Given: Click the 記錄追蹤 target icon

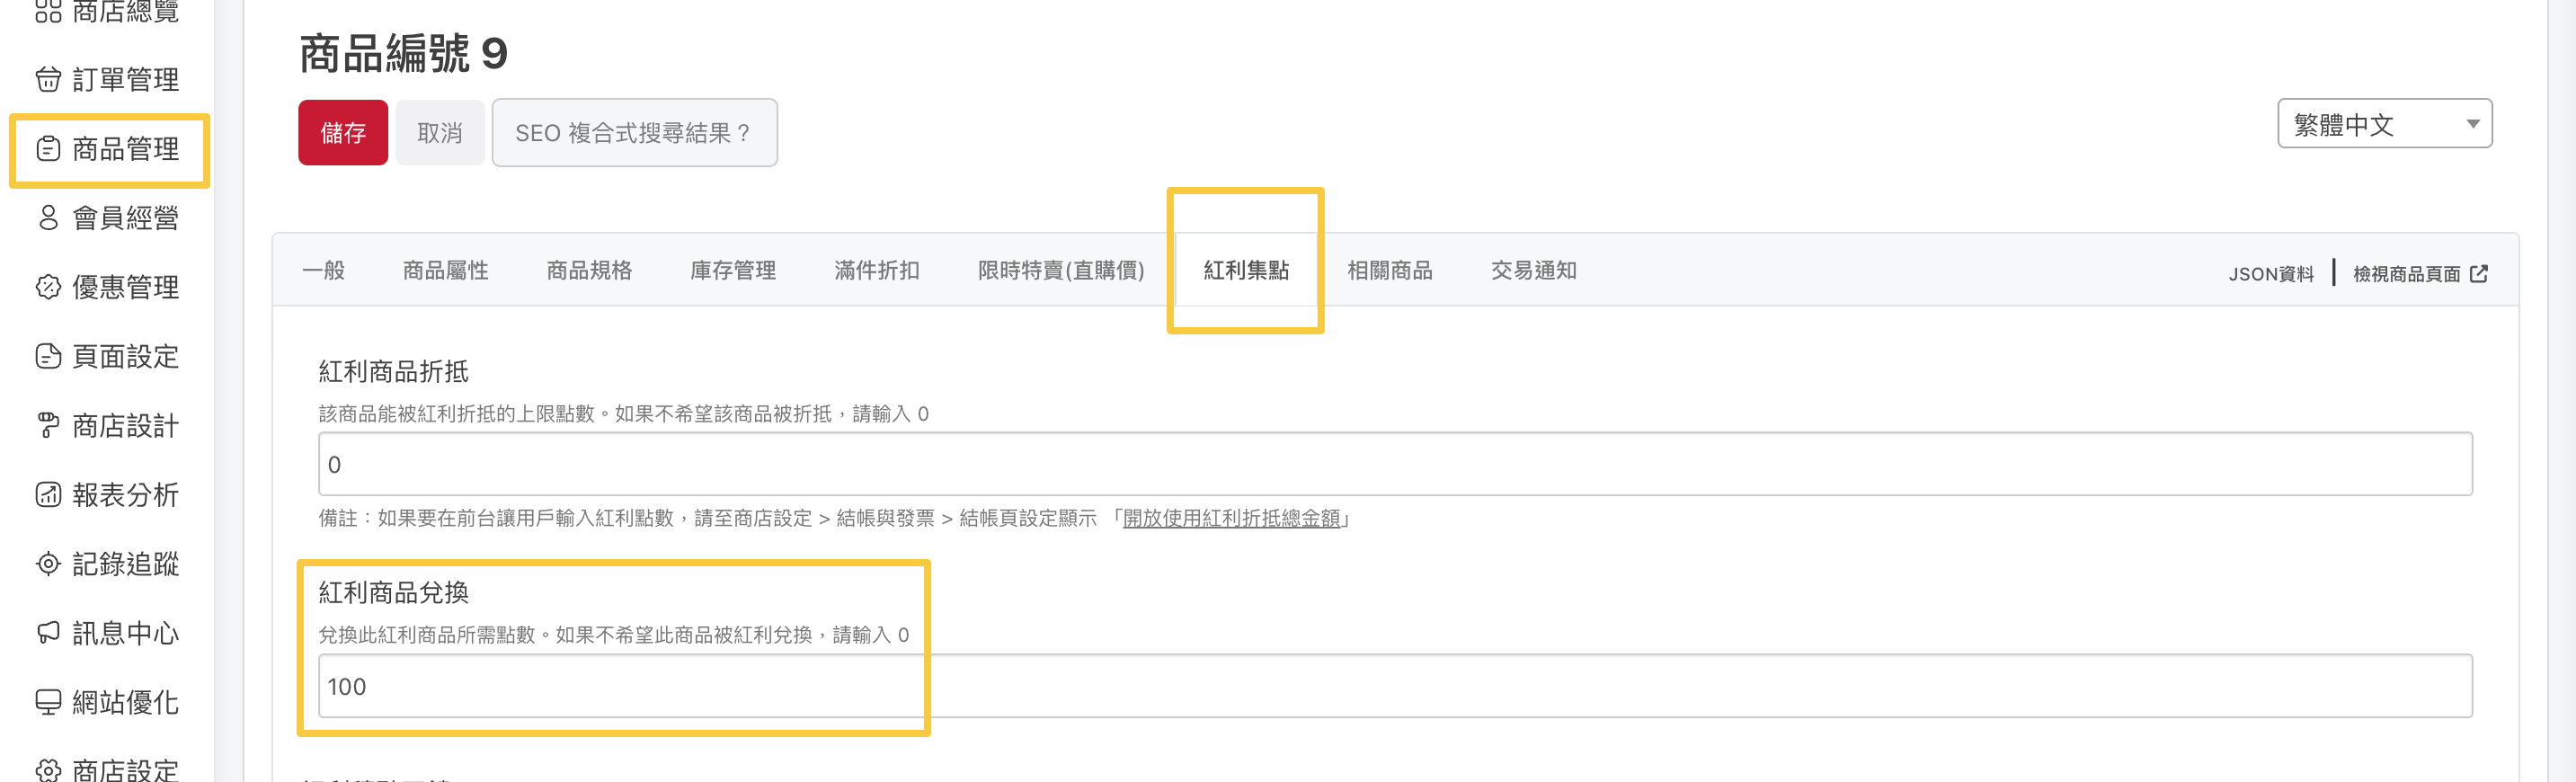Looking at the screenshot, I should tap(48, 564).
